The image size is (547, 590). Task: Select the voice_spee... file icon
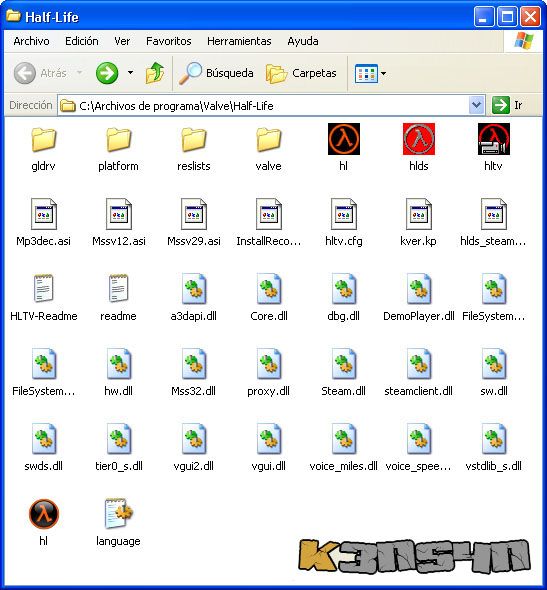pyautogui.click(x=419, y=438)
